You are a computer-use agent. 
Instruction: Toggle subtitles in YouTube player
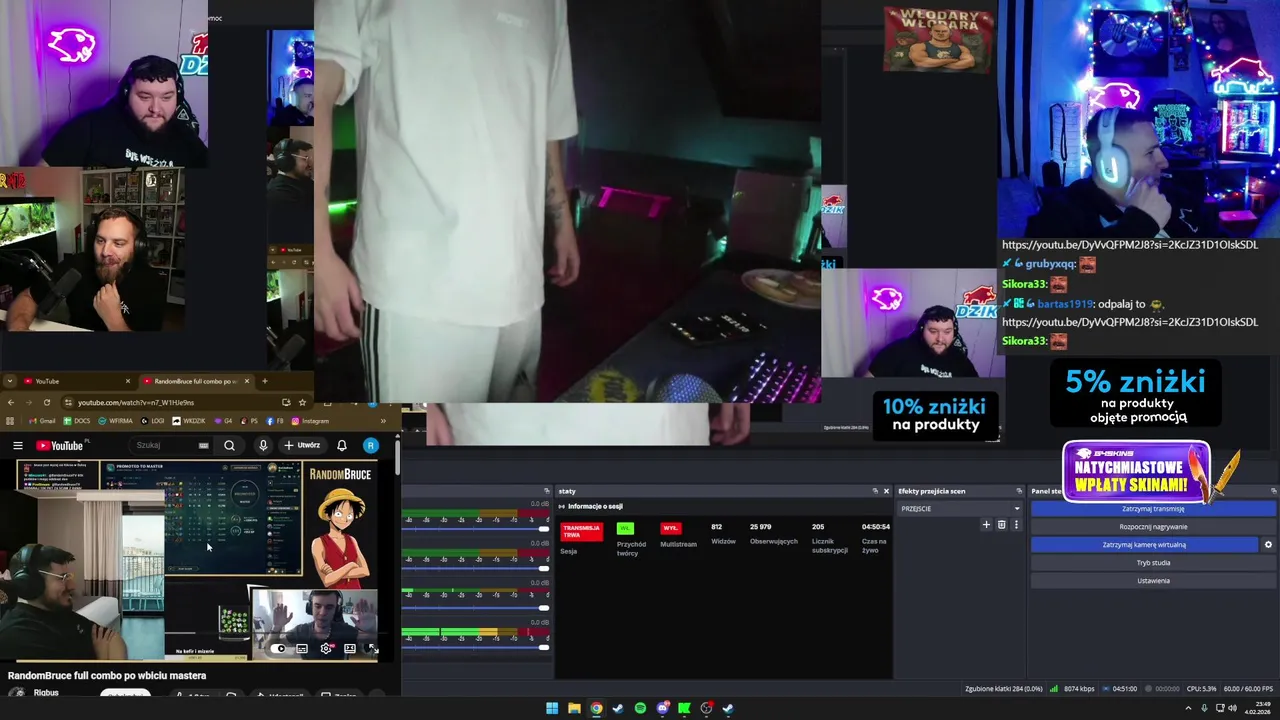[302, 648]
